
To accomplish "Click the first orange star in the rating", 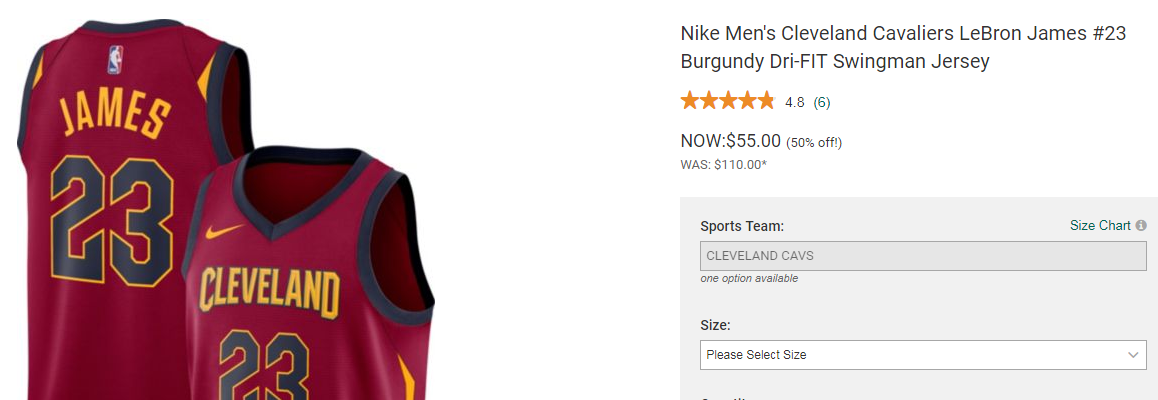I will pyautogui.click(x=690, y=101).
